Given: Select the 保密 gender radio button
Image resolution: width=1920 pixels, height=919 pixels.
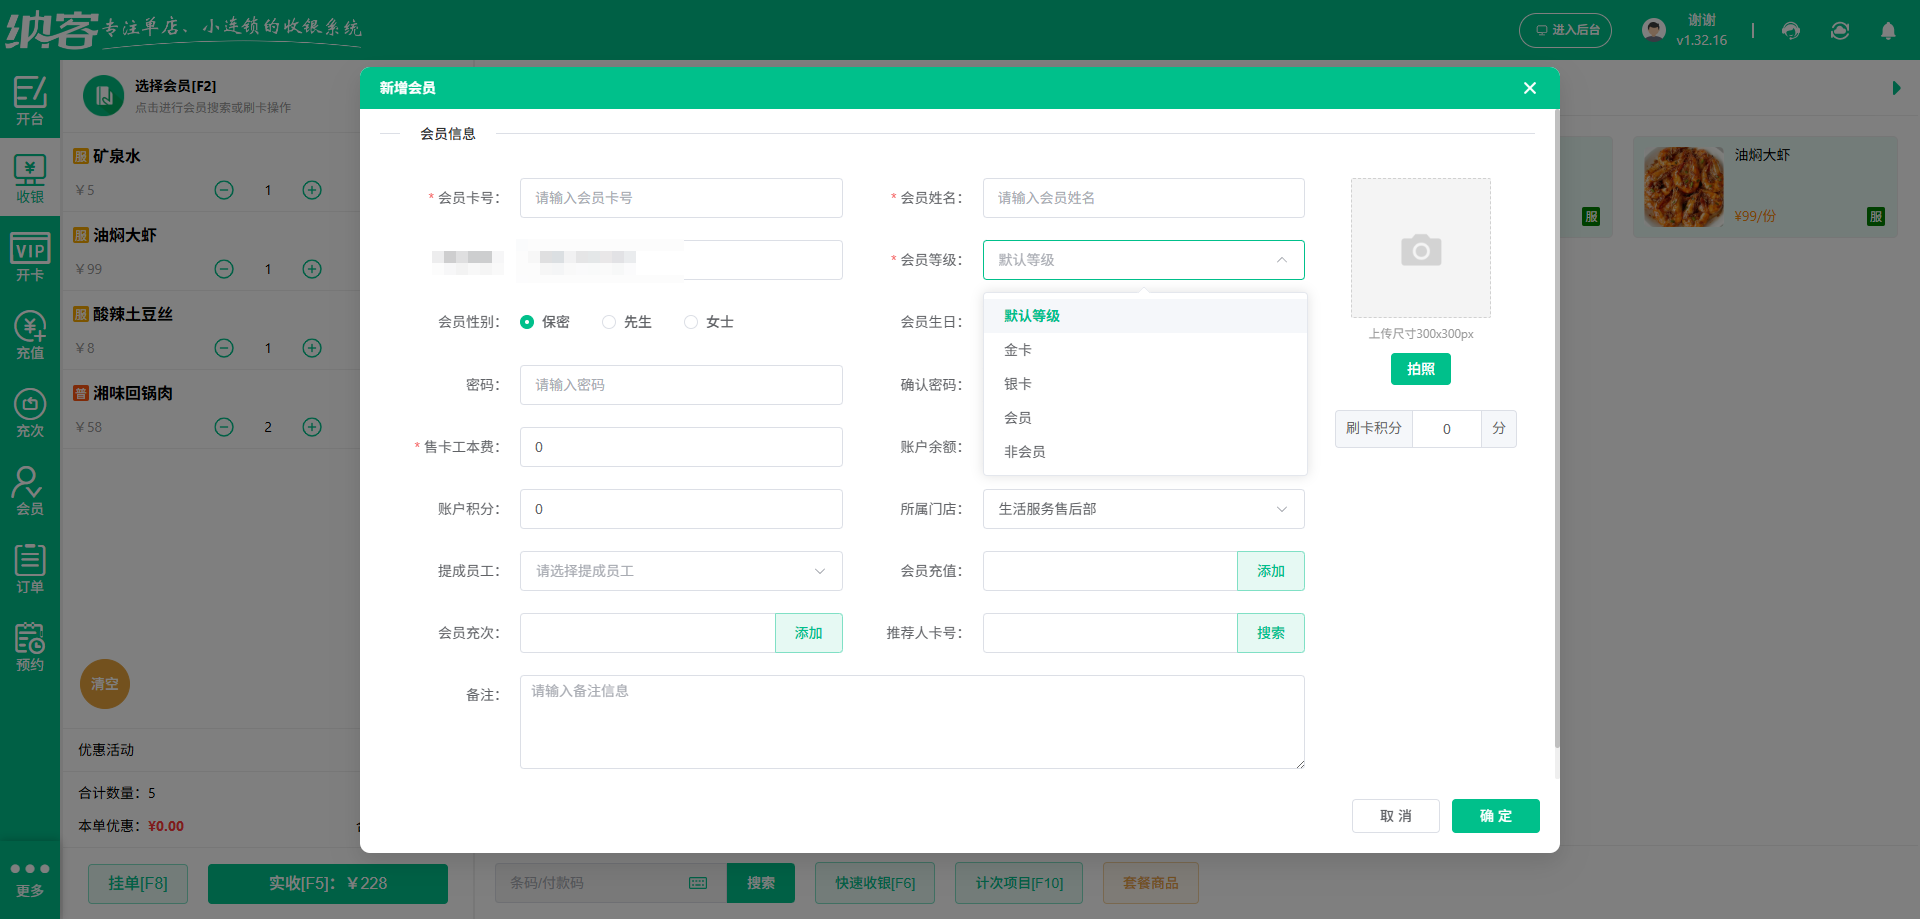Looking at the screenshot, I should click(528, 322).
